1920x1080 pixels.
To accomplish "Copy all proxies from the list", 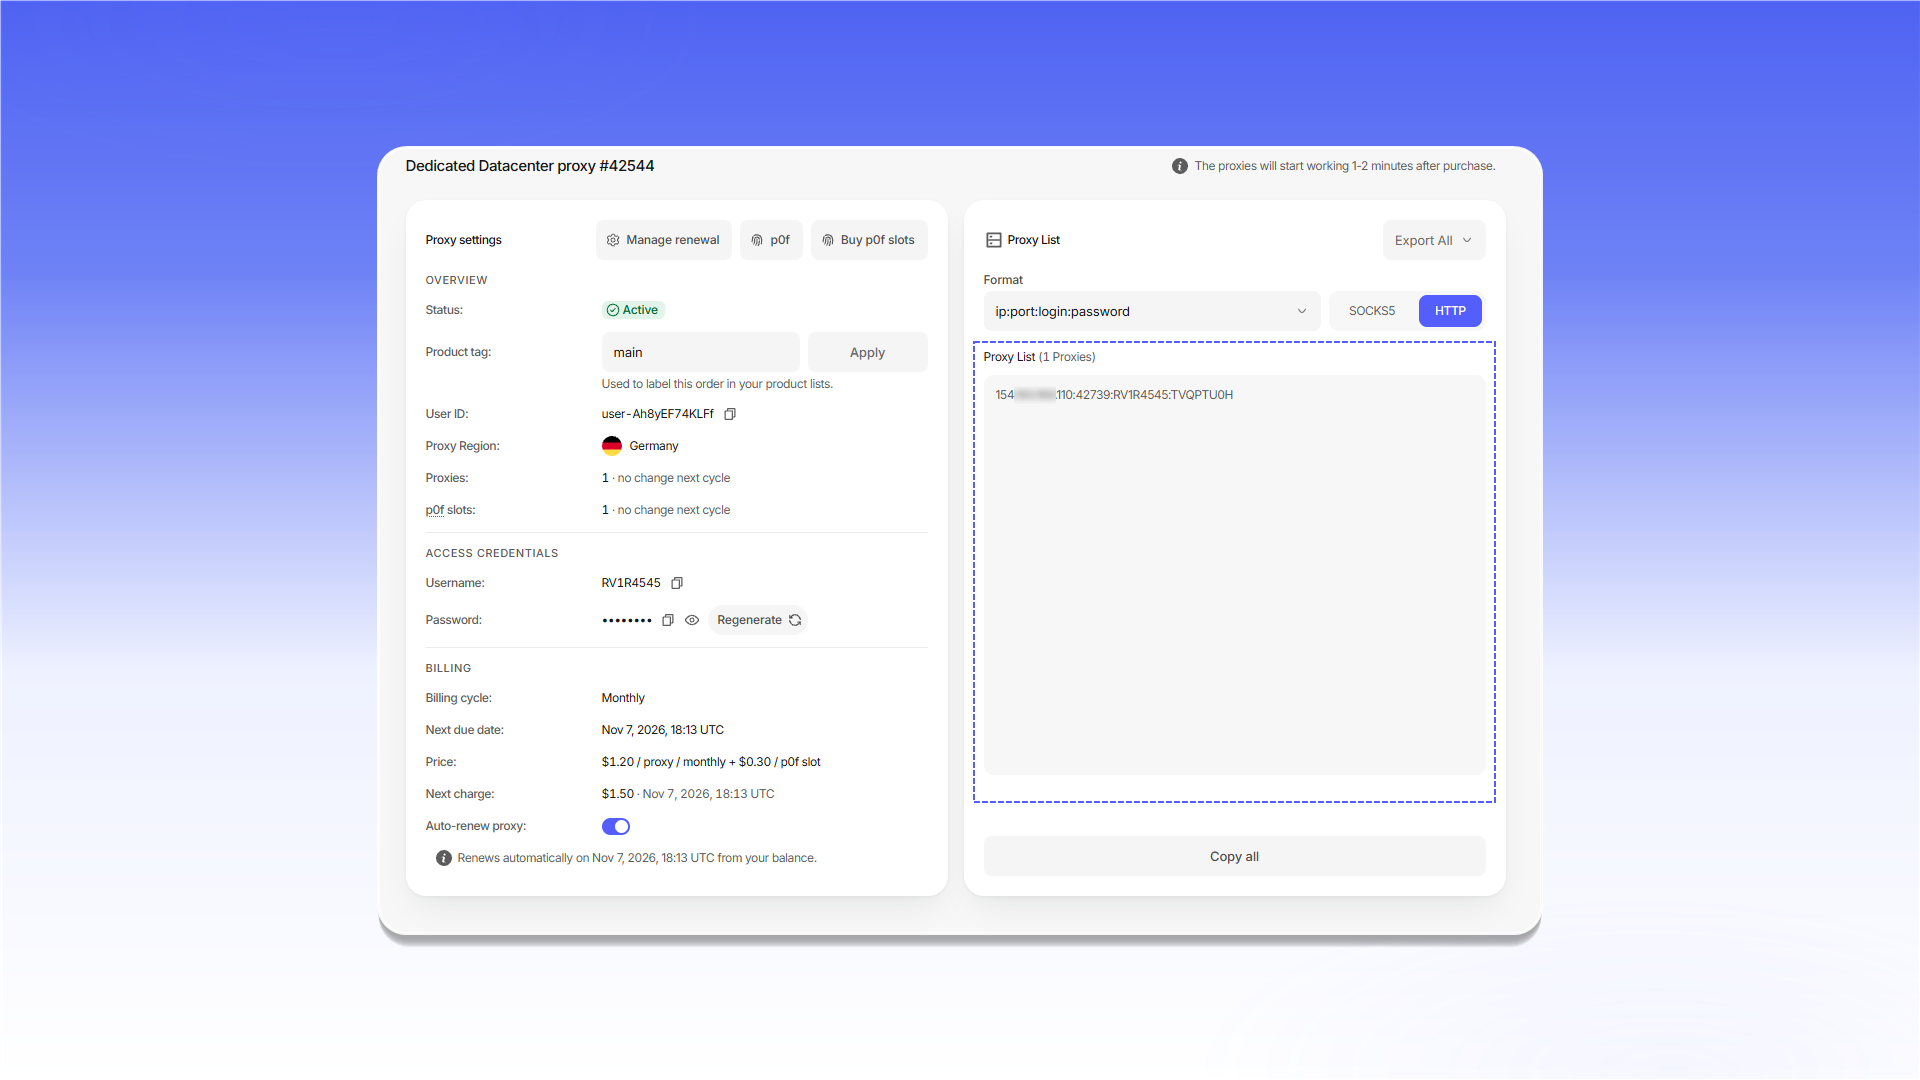I will coord(1235,856).
